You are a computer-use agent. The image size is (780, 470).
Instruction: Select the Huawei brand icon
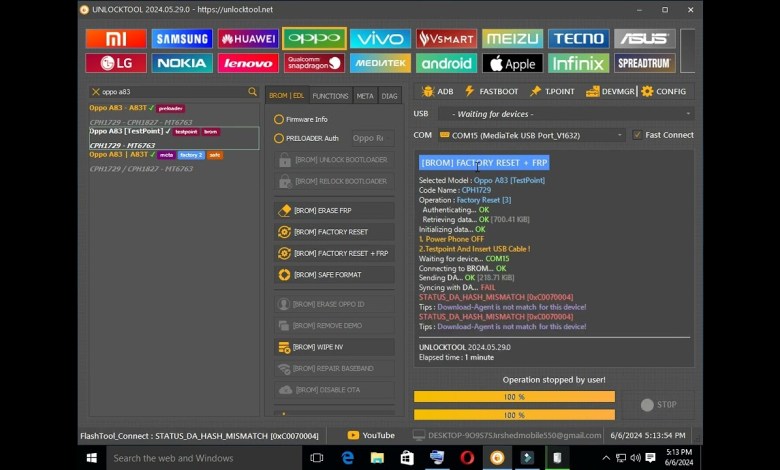point(248,39)
